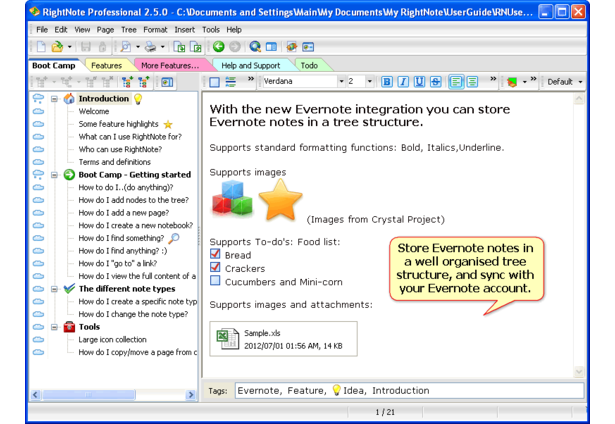Click the colorful sync icon in main toolbar
615x424 pixels.
coord(291,47)
